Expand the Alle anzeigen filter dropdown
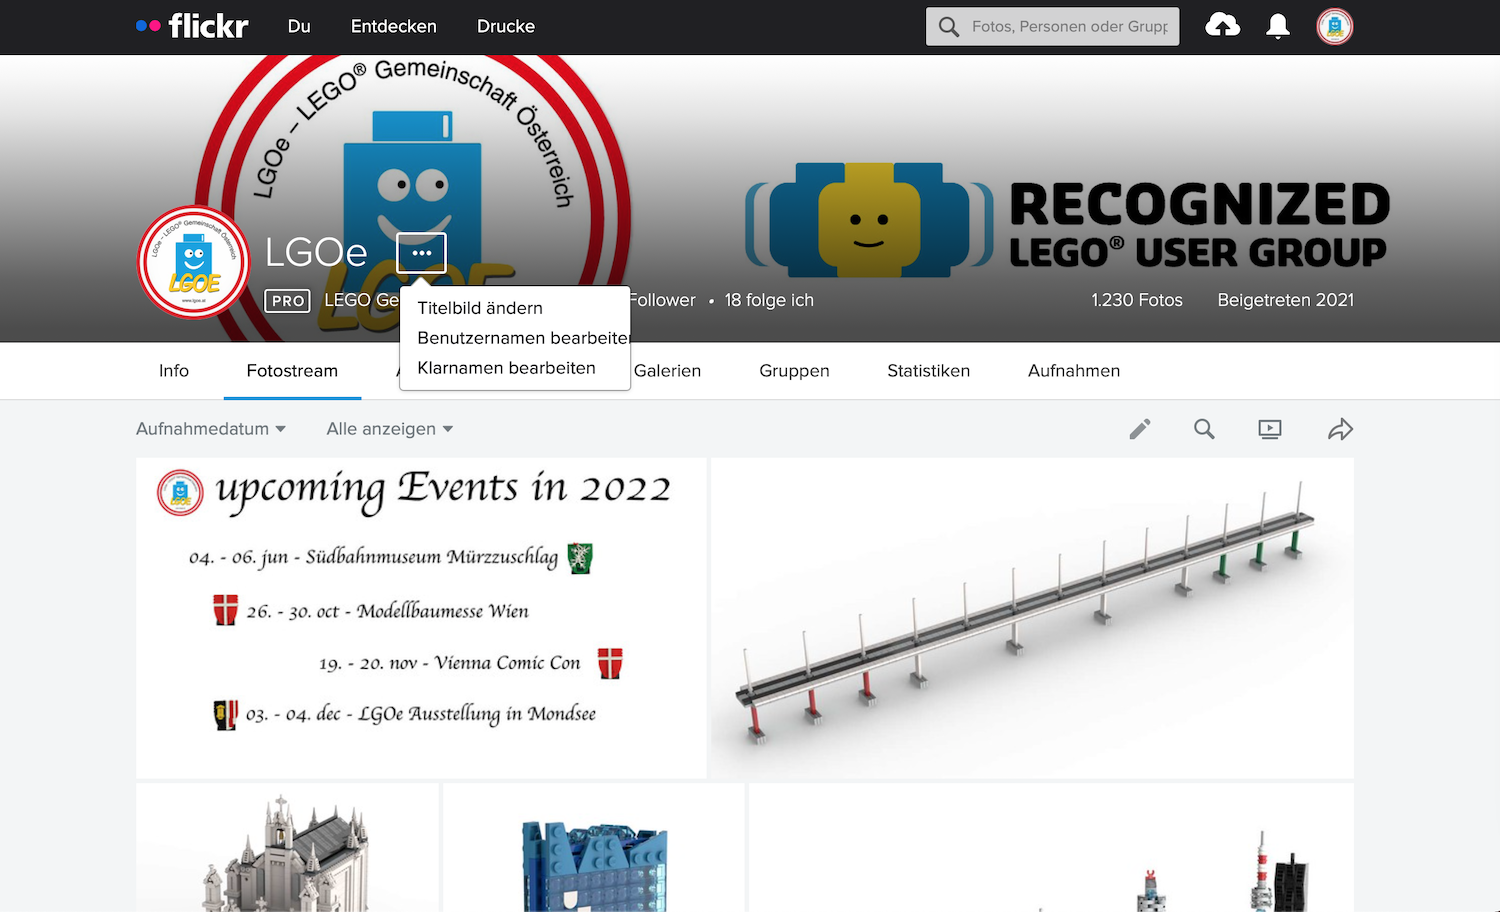 click(x=390, y=429)
